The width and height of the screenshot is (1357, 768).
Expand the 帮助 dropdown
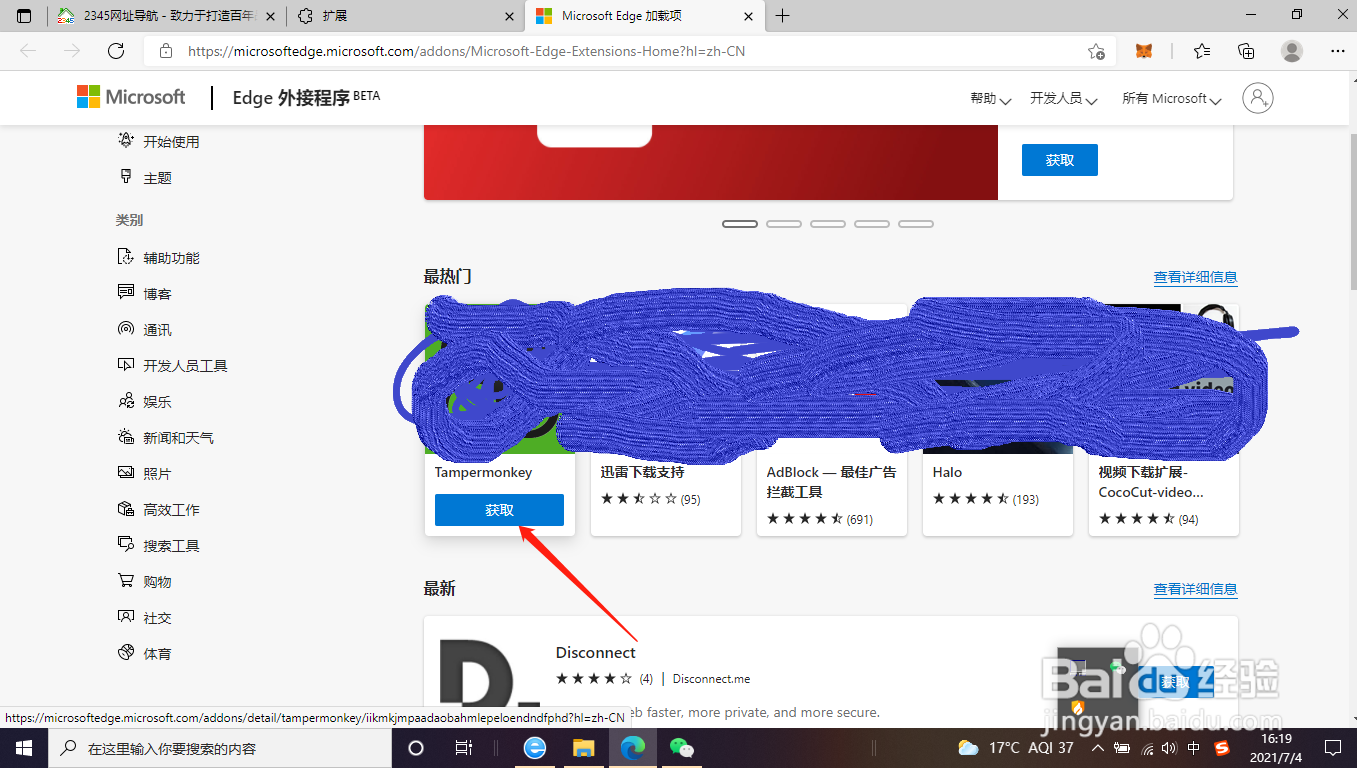coord(990,98)
